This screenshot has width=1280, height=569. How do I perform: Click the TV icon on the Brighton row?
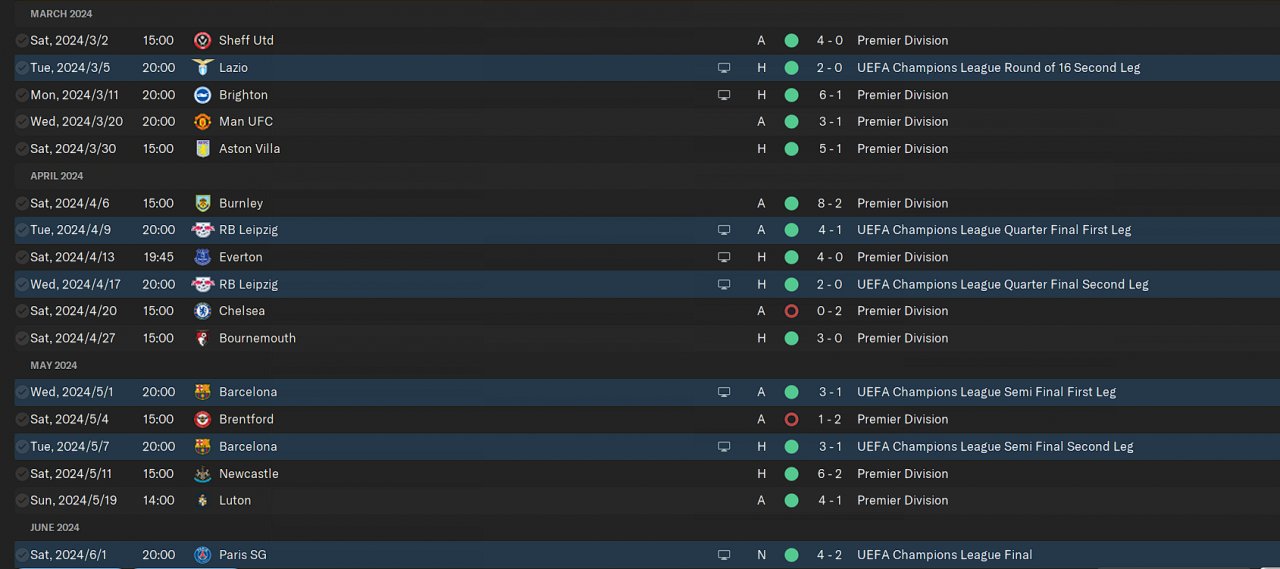724,95
